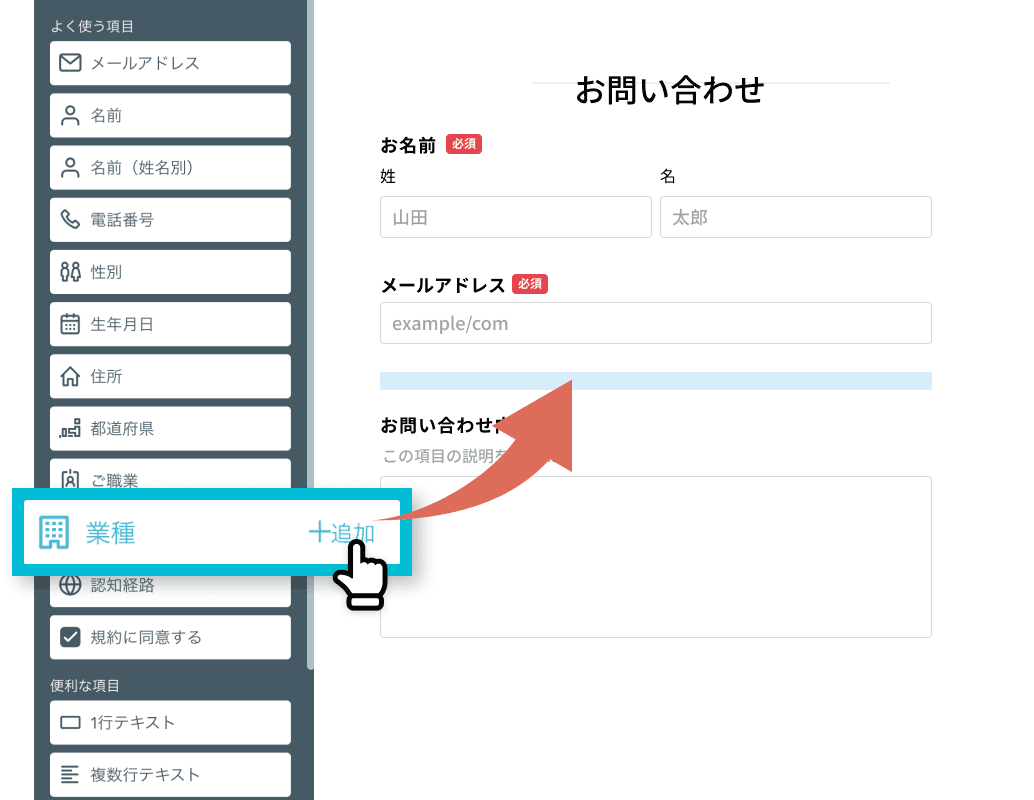The width and height of the screenshot is (1034, 800).
Task: Click the 姓 input with placeholder 山田
Action: 515,217
